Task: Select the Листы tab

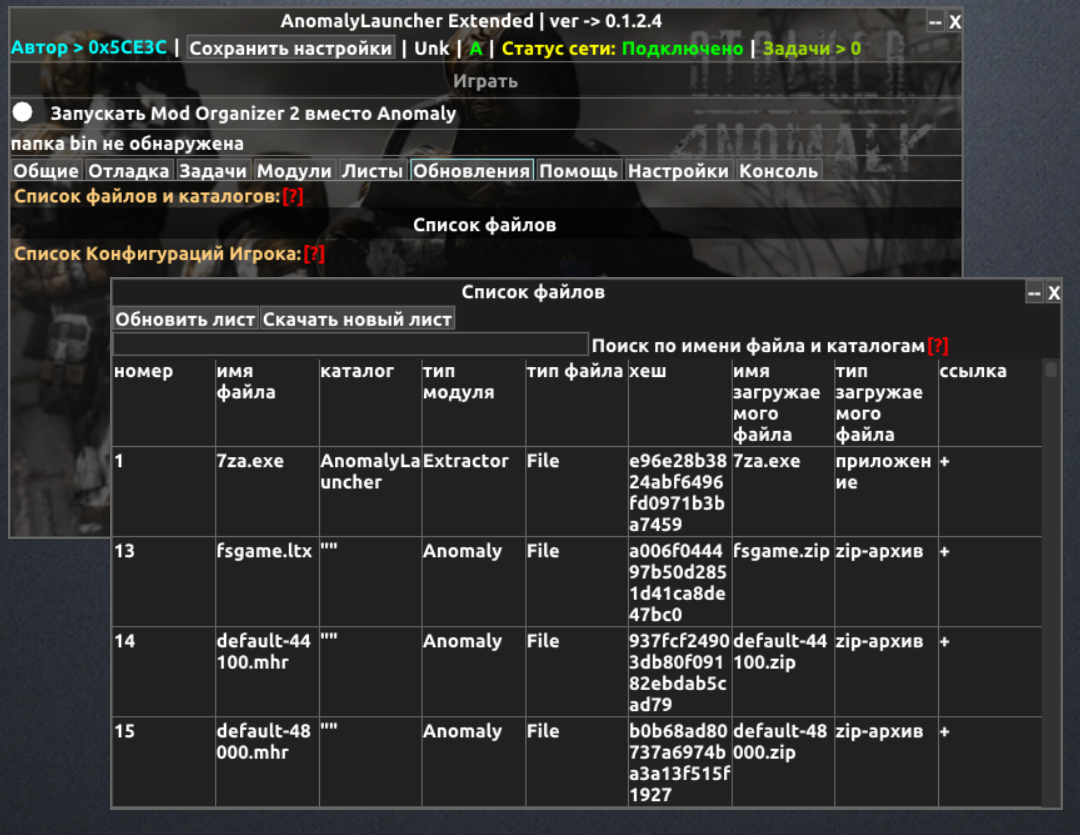Action: (372, 171)
